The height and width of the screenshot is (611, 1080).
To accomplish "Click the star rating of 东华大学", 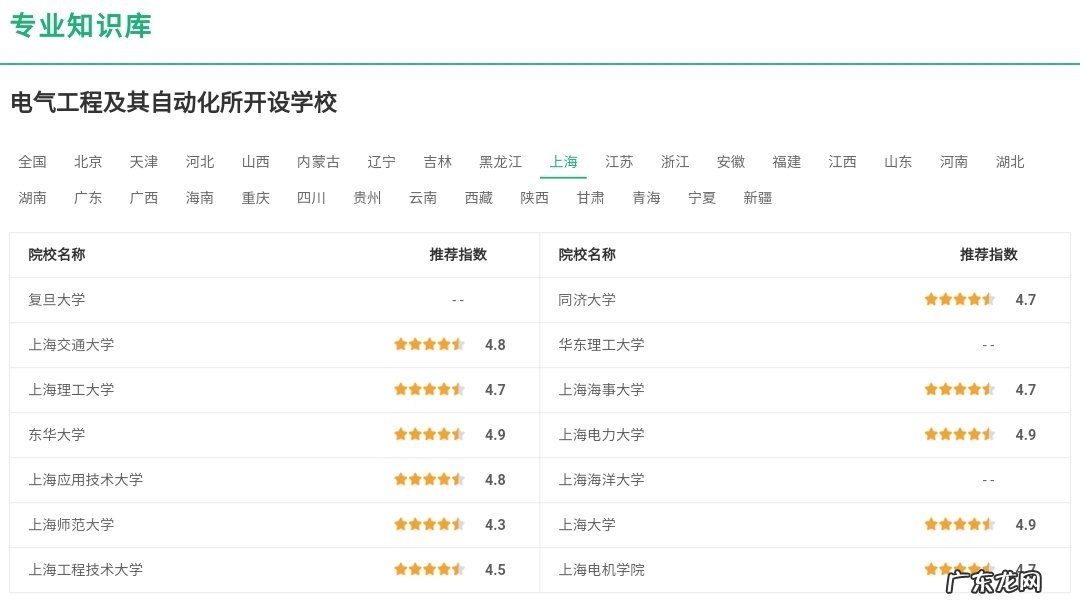I will (430, 434).
